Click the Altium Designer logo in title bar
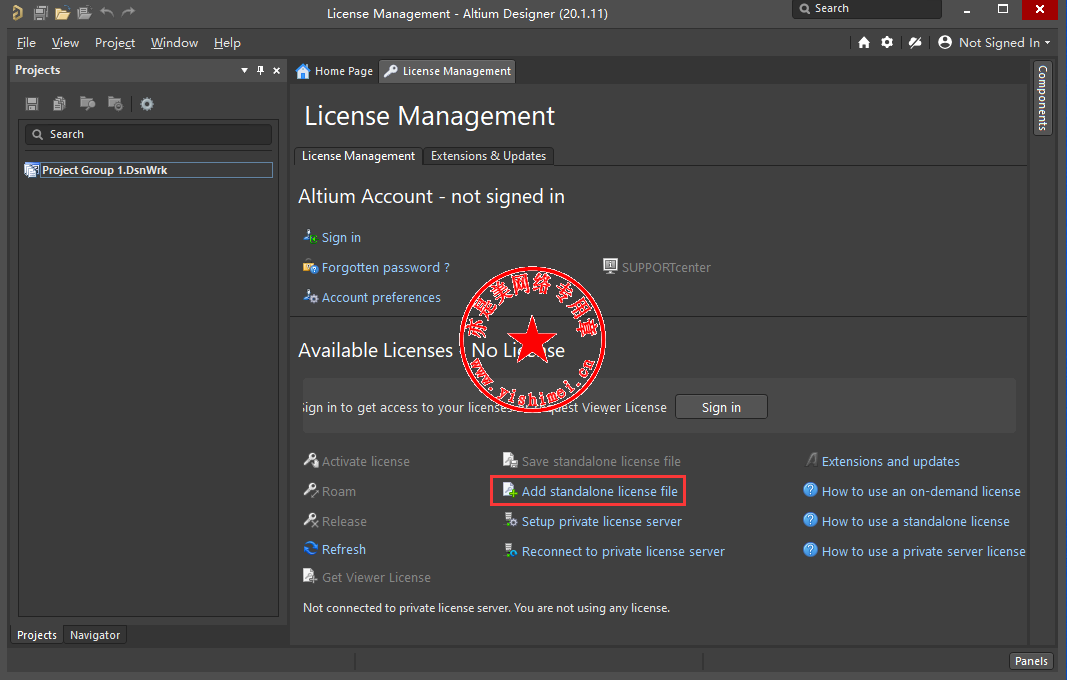 (x=18, y=12)
